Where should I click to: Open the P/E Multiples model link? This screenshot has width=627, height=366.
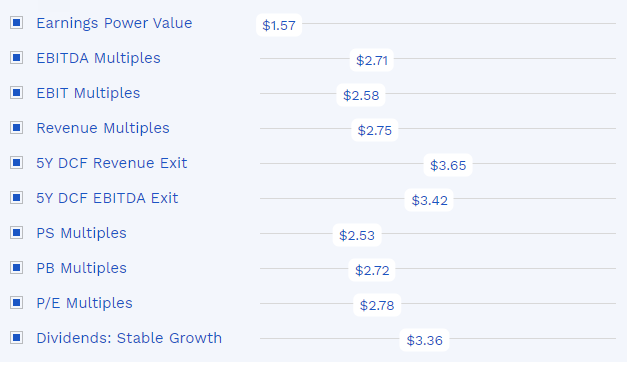point(84,303)
